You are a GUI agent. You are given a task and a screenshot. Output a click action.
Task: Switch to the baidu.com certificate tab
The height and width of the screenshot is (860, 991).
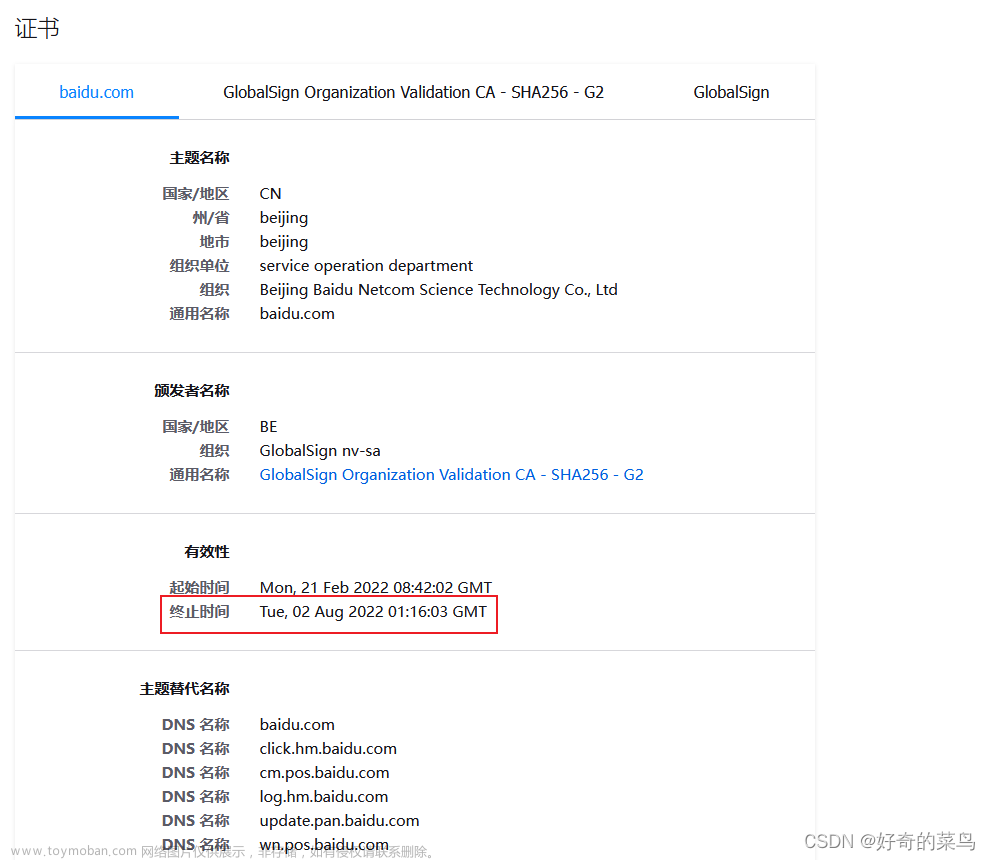pos(97,92)
